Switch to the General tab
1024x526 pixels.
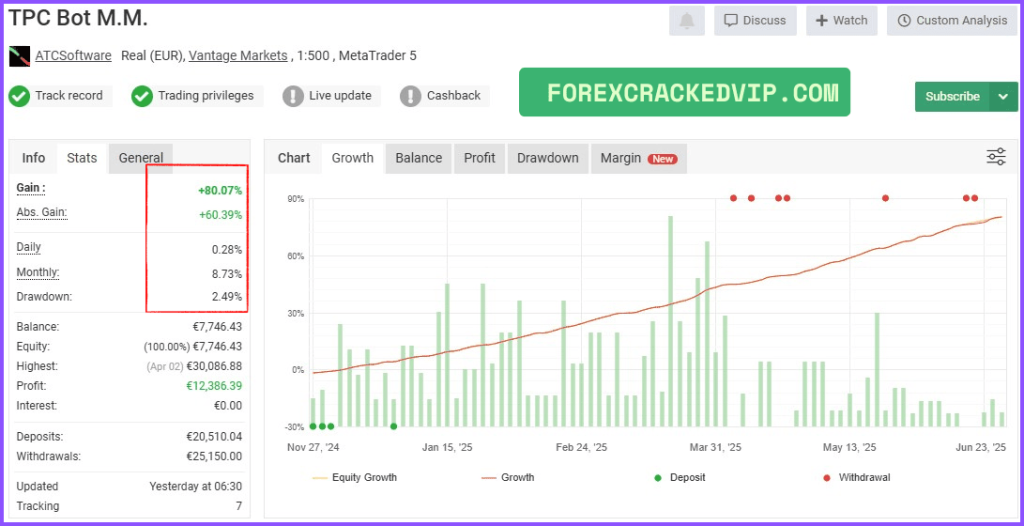(x=140, y=158)
